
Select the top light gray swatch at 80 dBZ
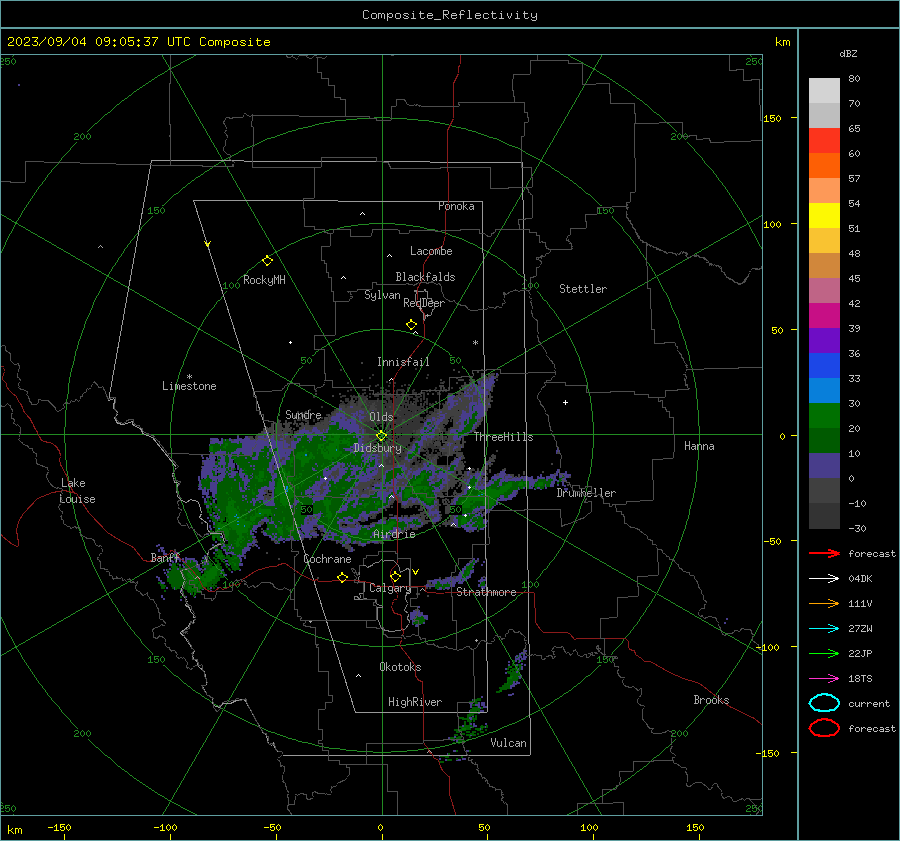coord(824,91)
